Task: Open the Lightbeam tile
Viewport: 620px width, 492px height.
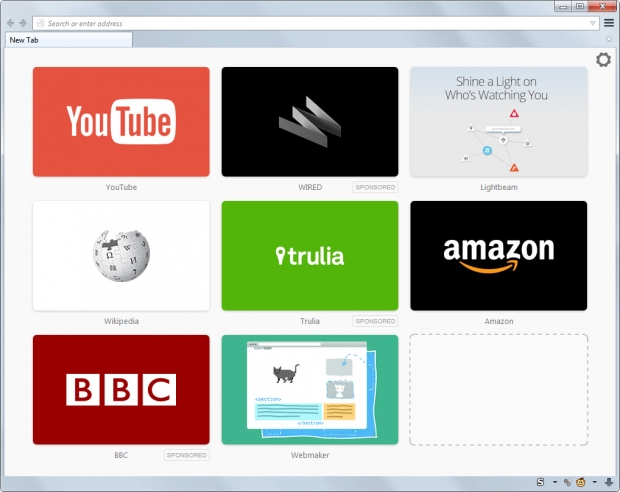Action: coord(499,122)
